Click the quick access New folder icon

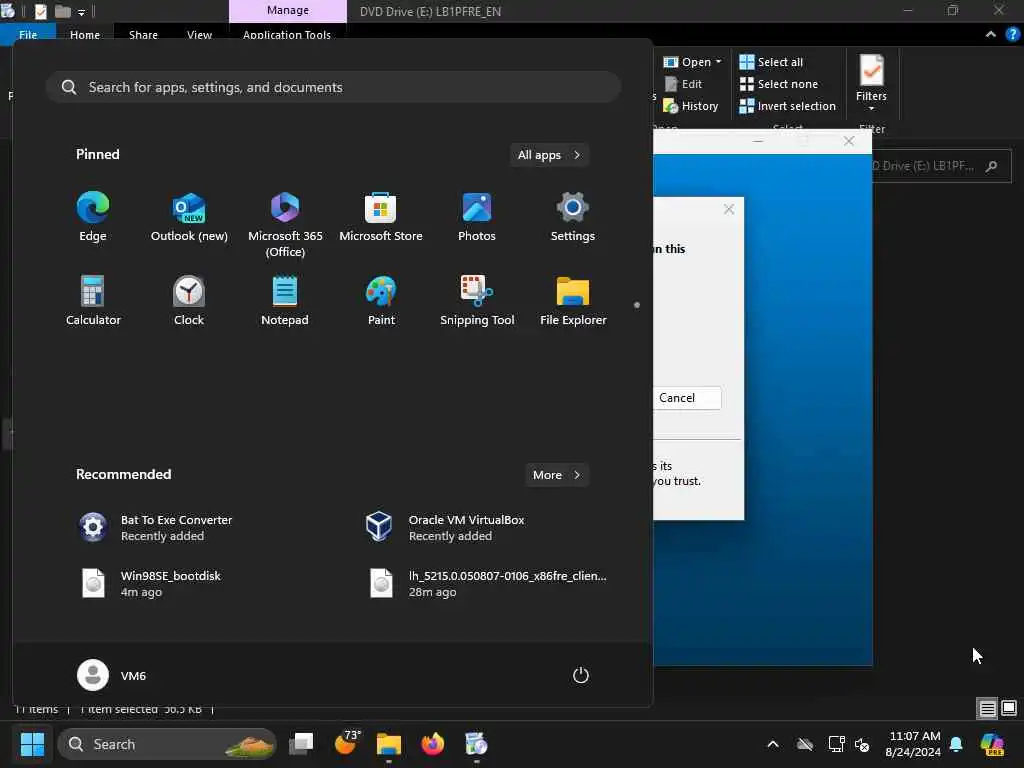pos(63,11)
